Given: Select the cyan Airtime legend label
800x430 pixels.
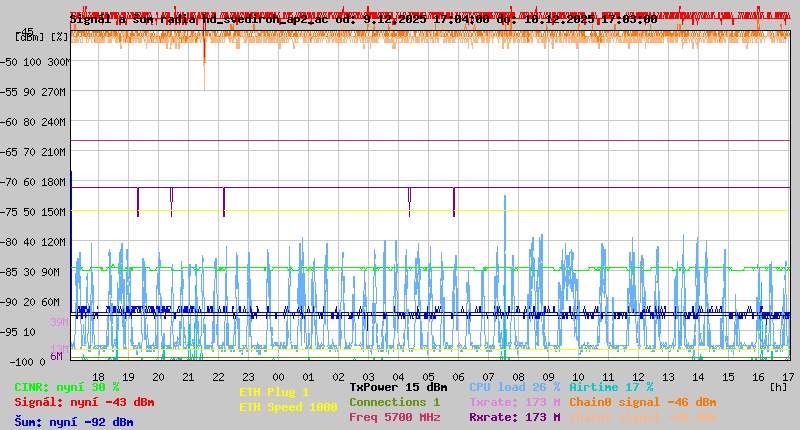Looking at the screenshot, I should tap(611, 387).
